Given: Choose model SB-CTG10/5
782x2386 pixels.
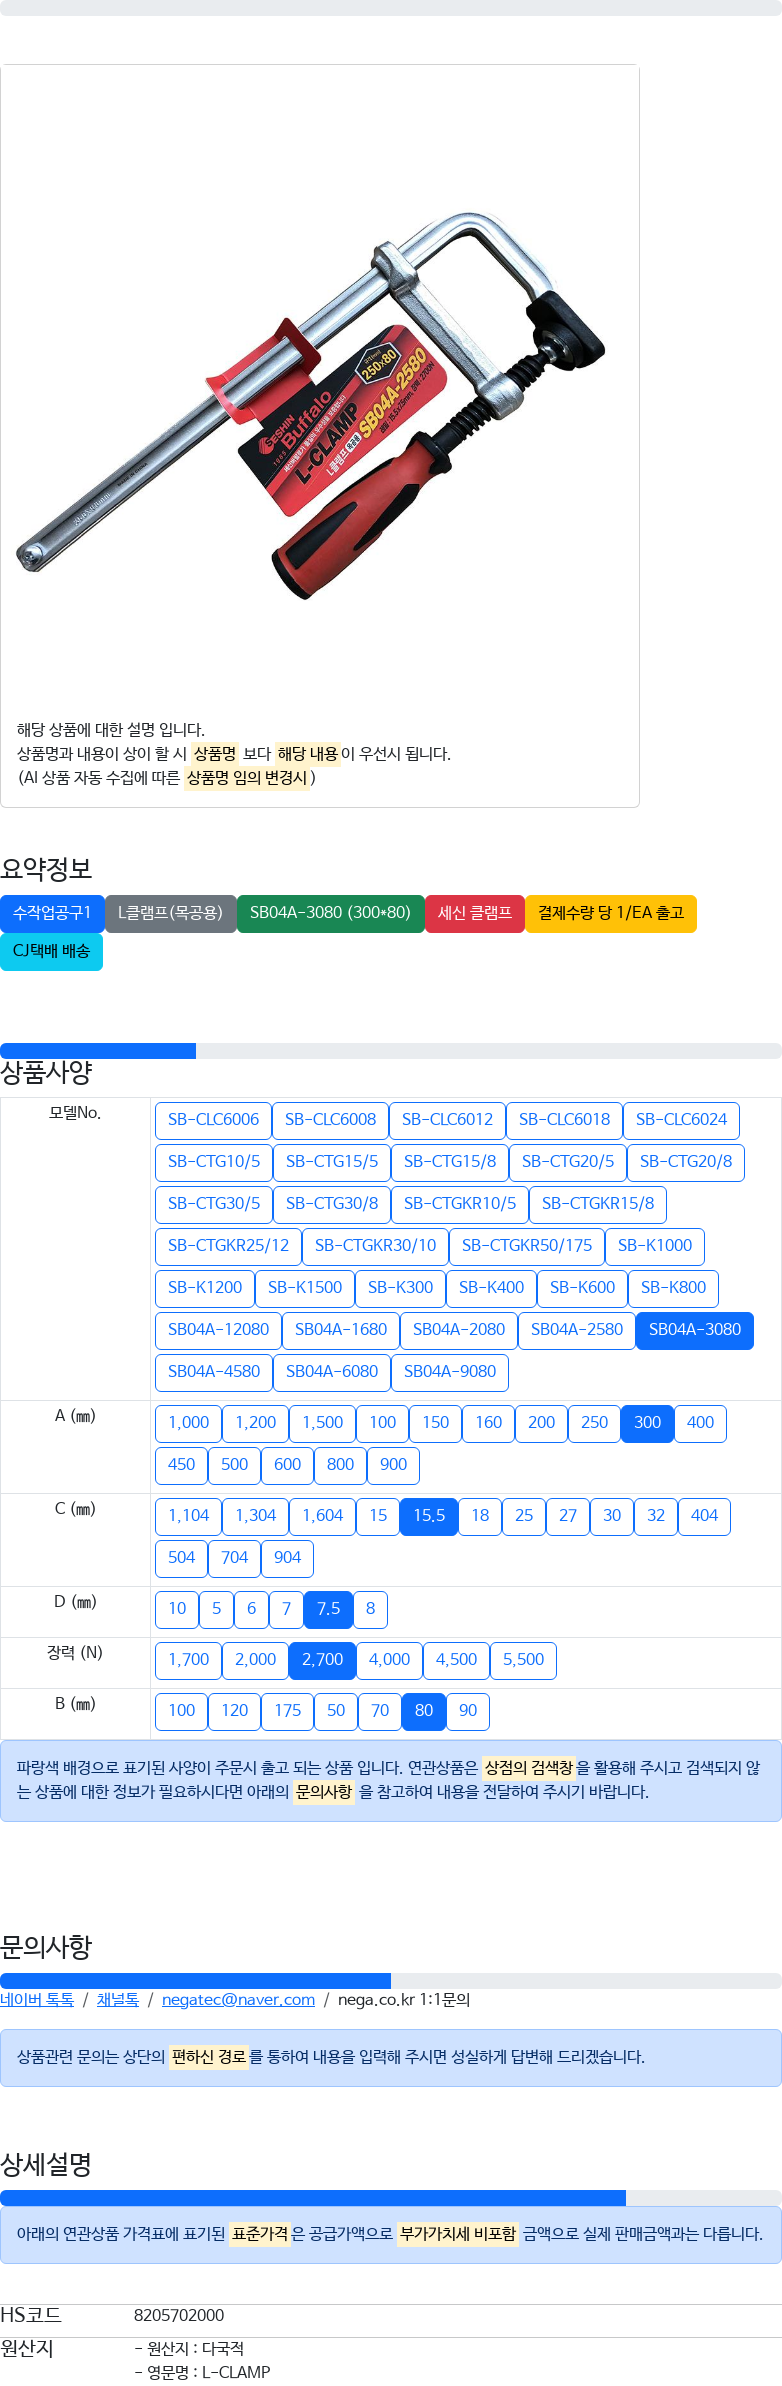Looking at the screenshot, I should coord(214,1162).
